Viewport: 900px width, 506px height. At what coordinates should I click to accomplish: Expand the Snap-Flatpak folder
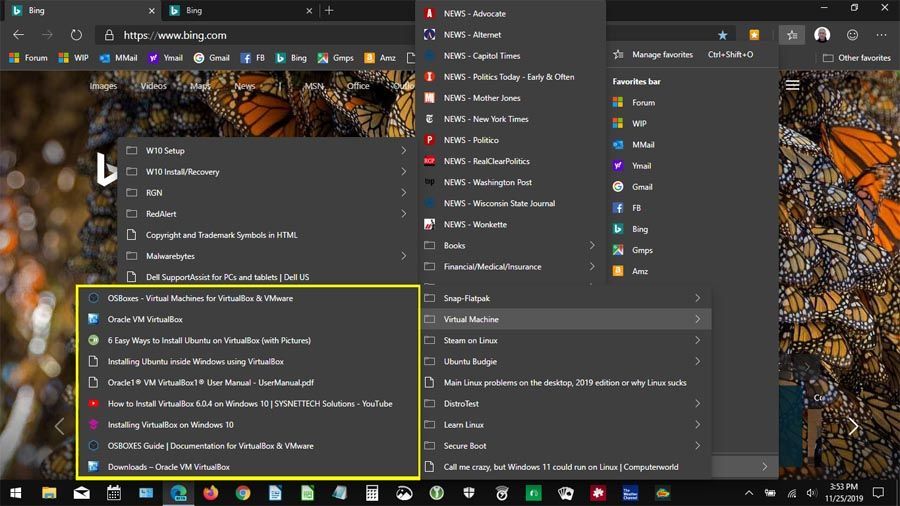click(565, 298)
